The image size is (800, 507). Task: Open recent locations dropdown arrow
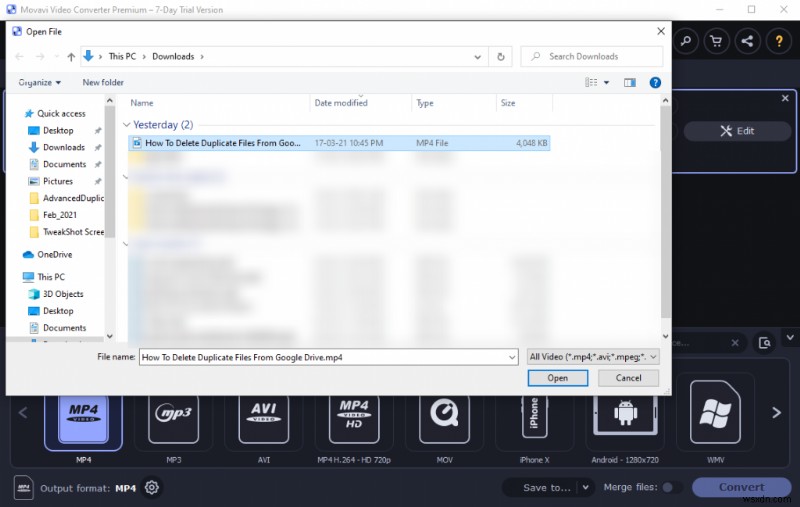(57, 57)
